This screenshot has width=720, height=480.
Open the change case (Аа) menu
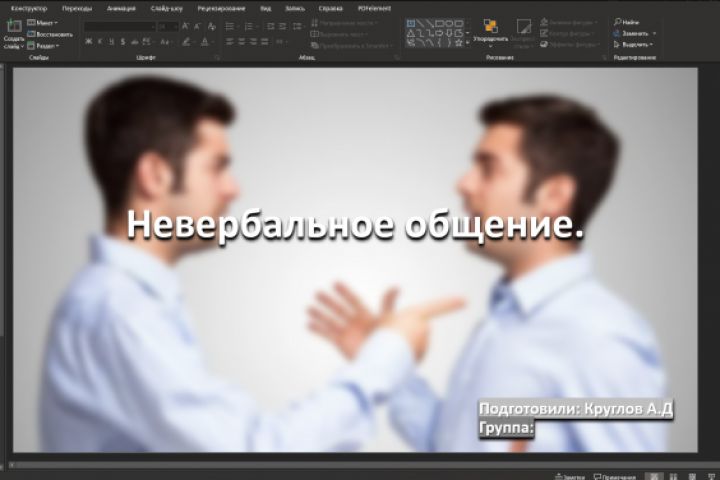(x=165, y=42)
